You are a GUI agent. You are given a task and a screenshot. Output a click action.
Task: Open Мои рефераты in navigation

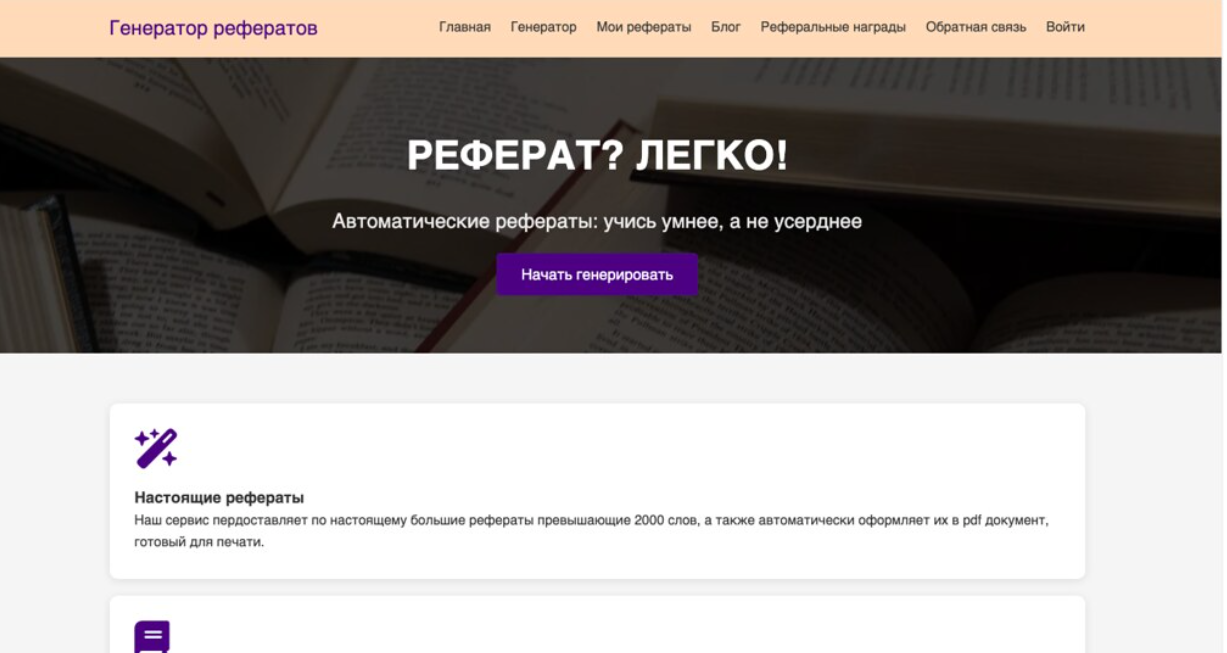(643, 27)
